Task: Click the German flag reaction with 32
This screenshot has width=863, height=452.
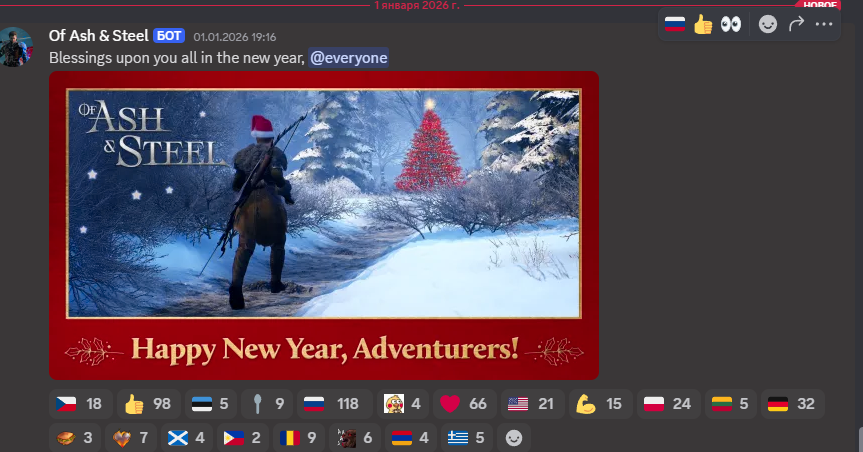Action: tap(793, 404)
